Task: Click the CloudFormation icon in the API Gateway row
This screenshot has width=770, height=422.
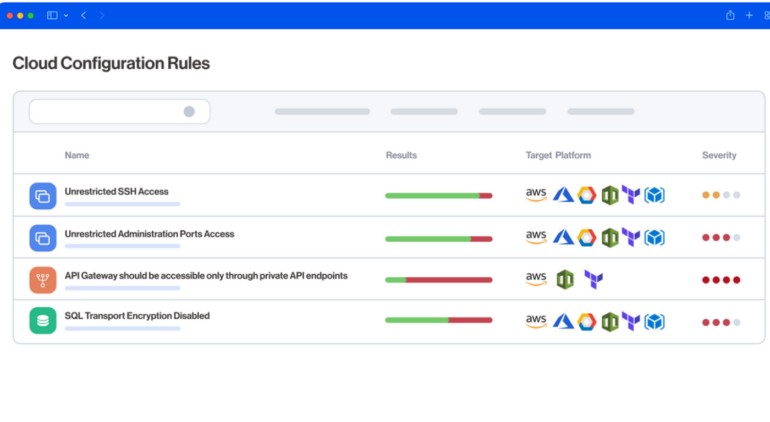Action: 565,280
